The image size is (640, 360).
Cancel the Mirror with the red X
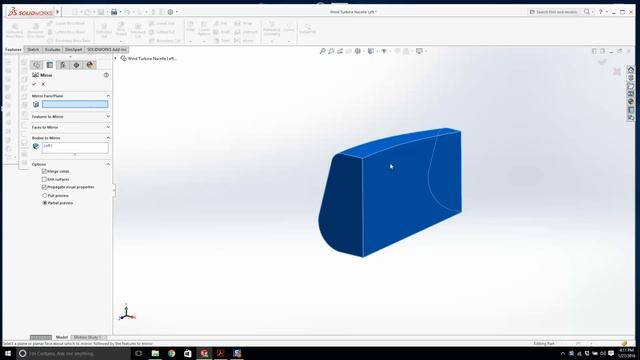click(43, 84)
